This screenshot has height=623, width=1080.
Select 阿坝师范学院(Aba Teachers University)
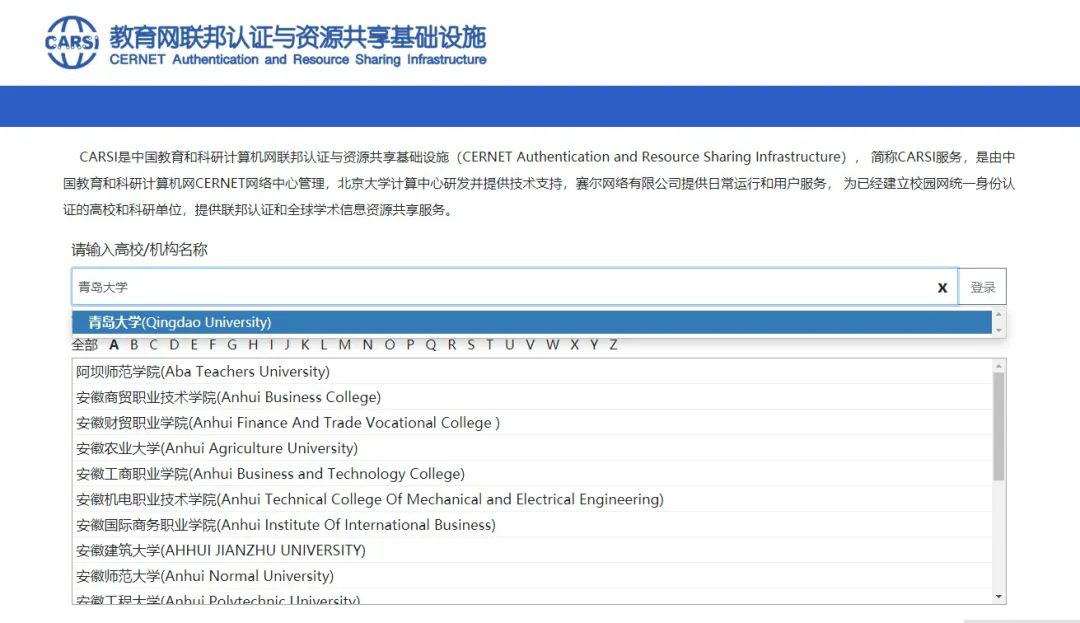[x=532, y=372]
